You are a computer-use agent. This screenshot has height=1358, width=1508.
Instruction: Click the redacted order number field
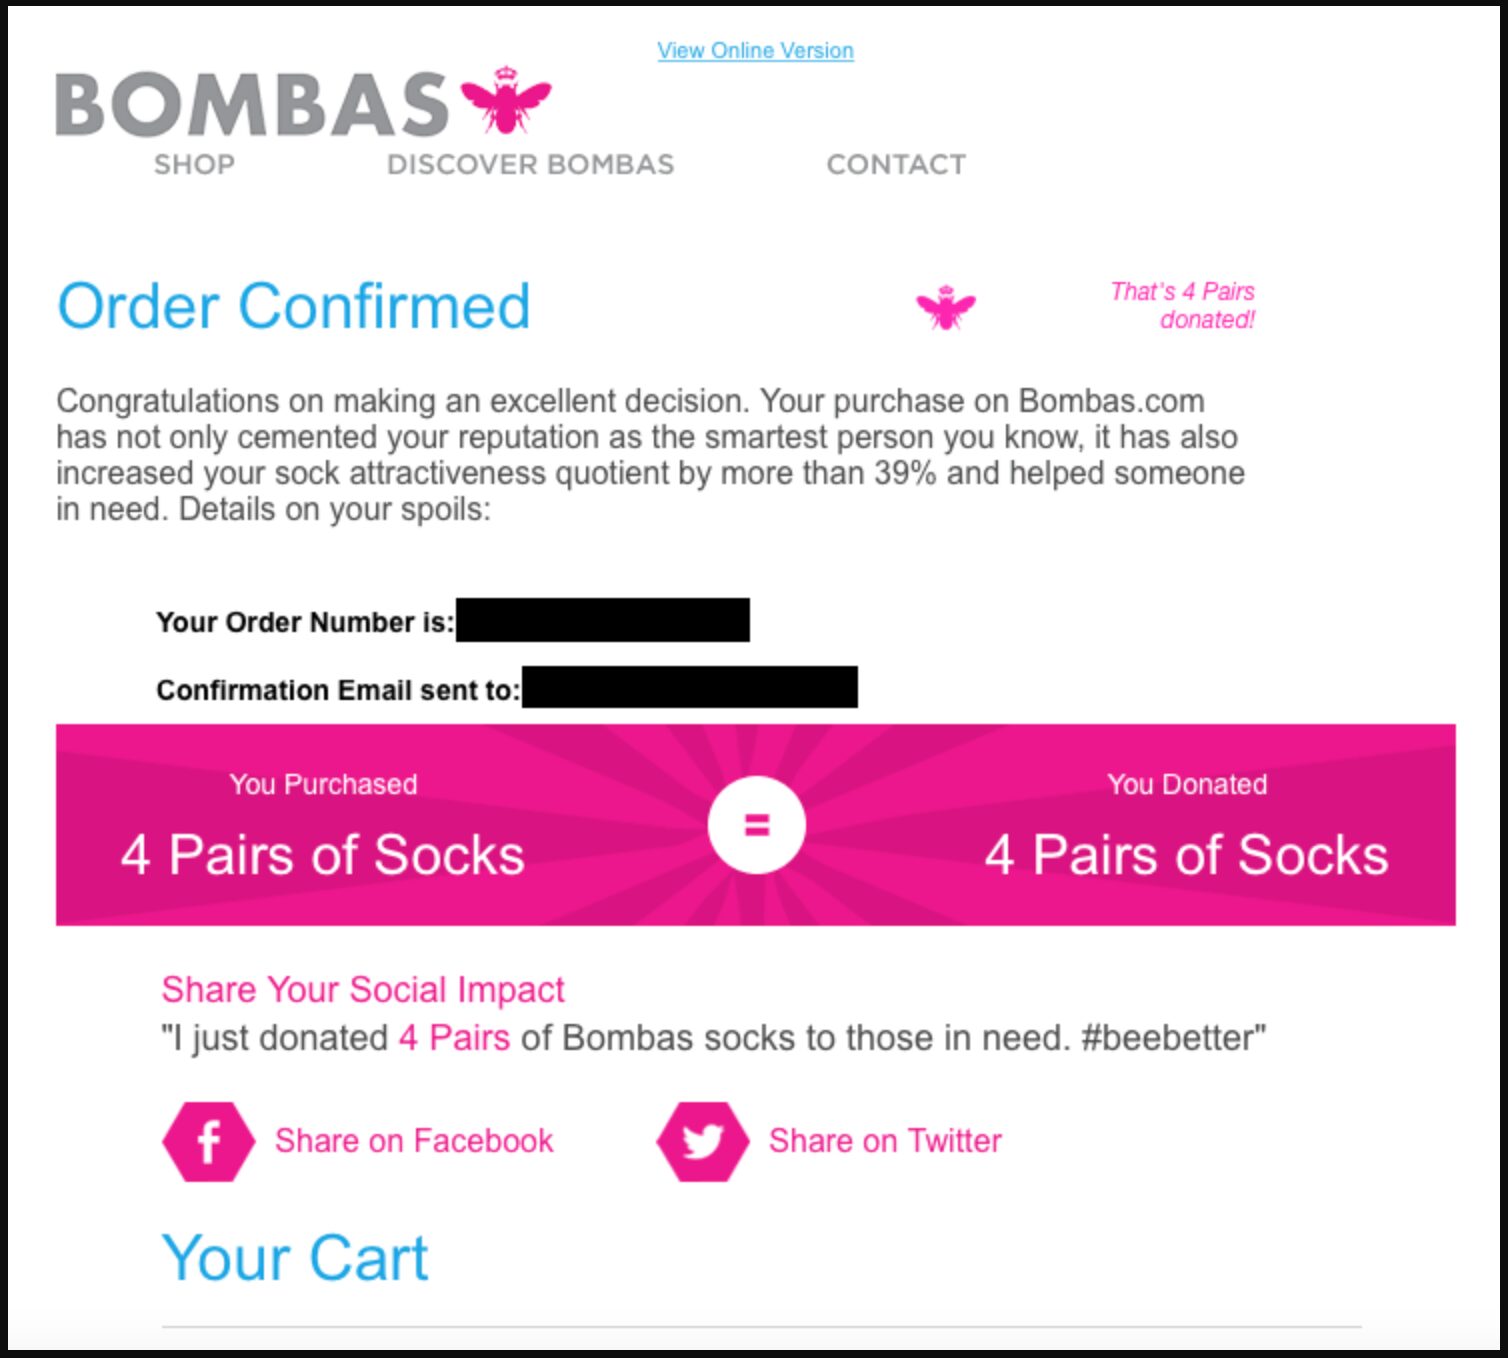pyautogui.click(x=604, y=622)
